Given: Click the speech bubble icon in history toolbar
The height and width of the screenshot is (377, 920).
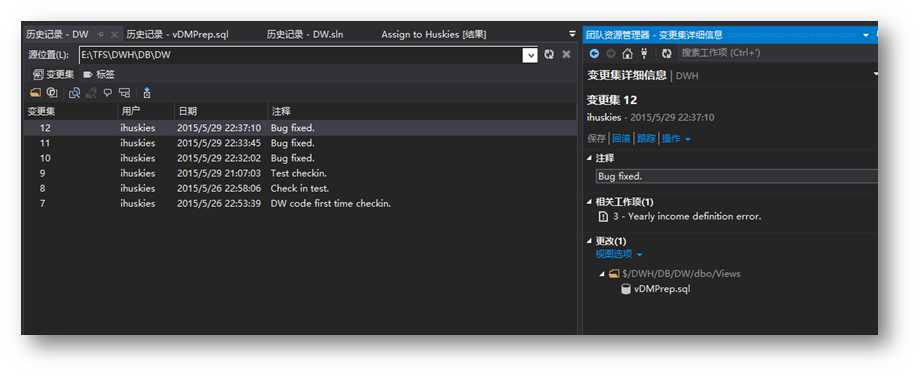Looking at the screenshot, I should [108, 92].
